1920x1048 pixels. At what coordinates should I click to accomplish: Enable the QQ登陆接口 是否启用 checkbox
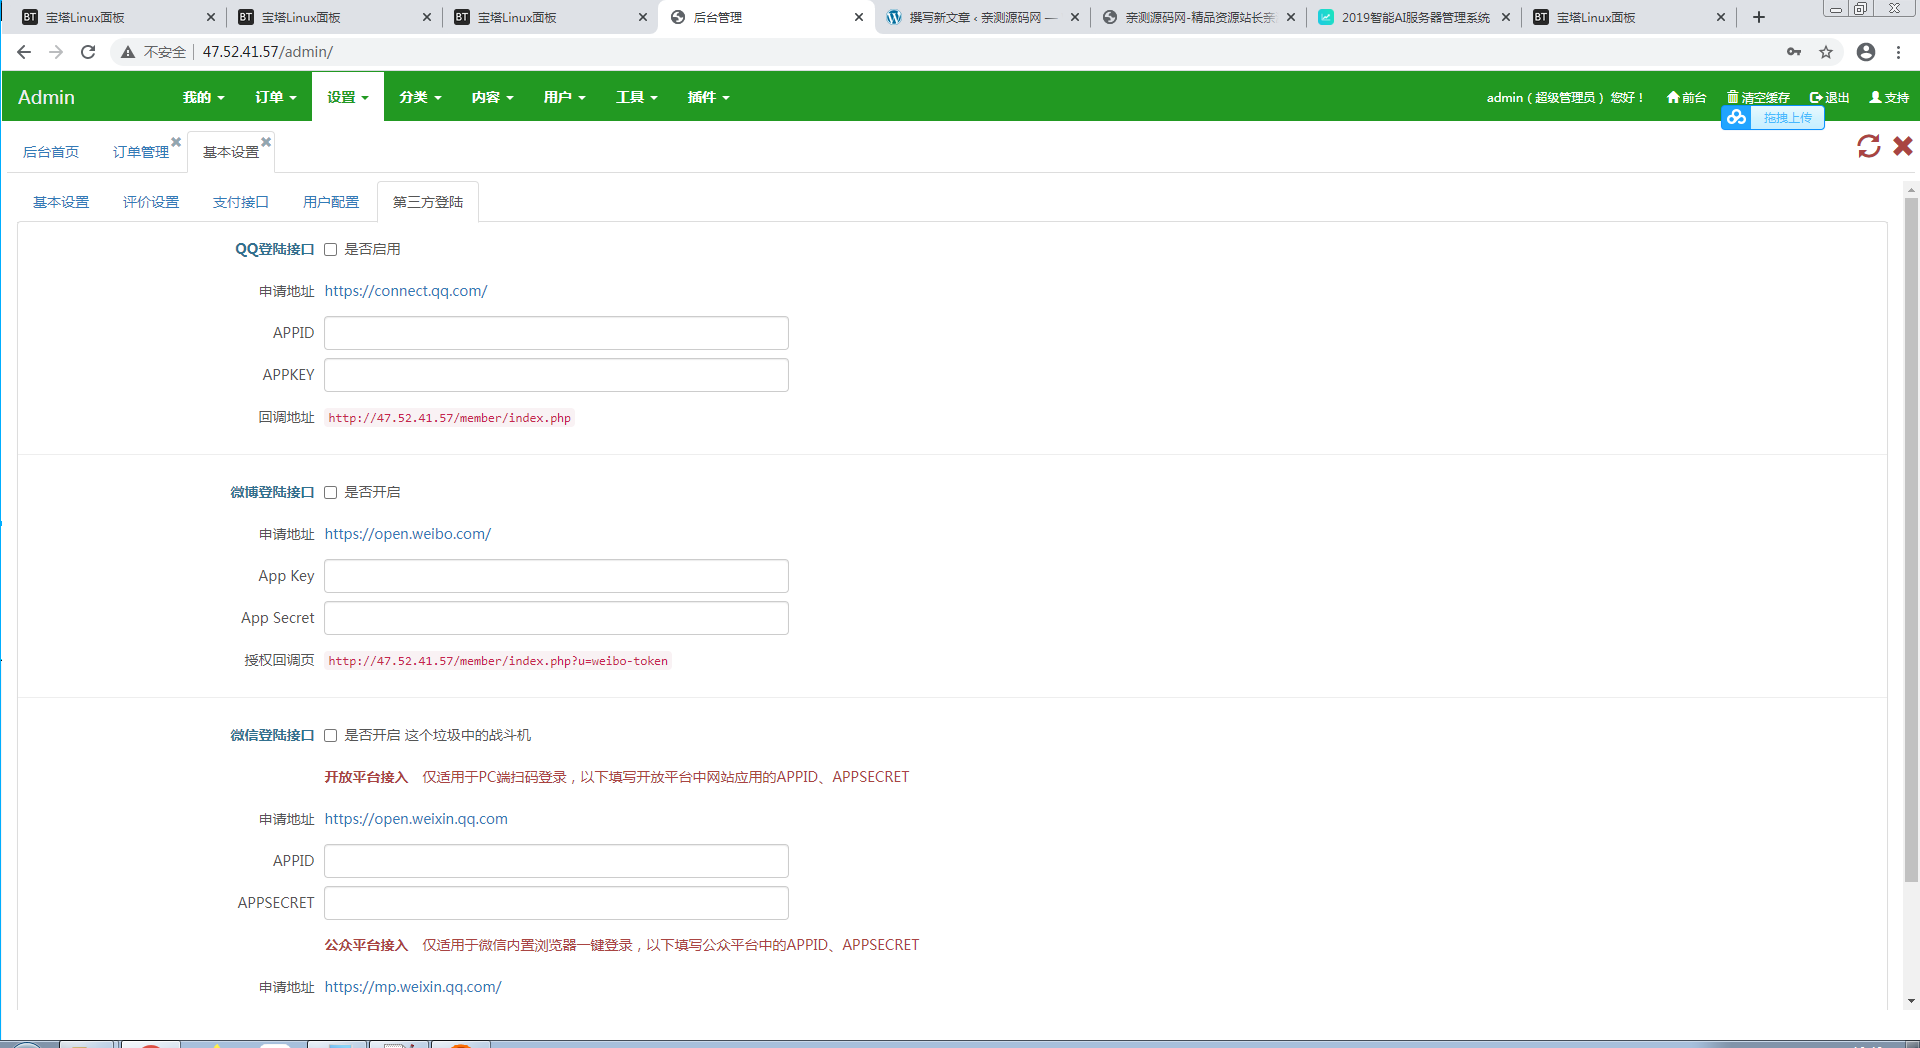[330, 249]
